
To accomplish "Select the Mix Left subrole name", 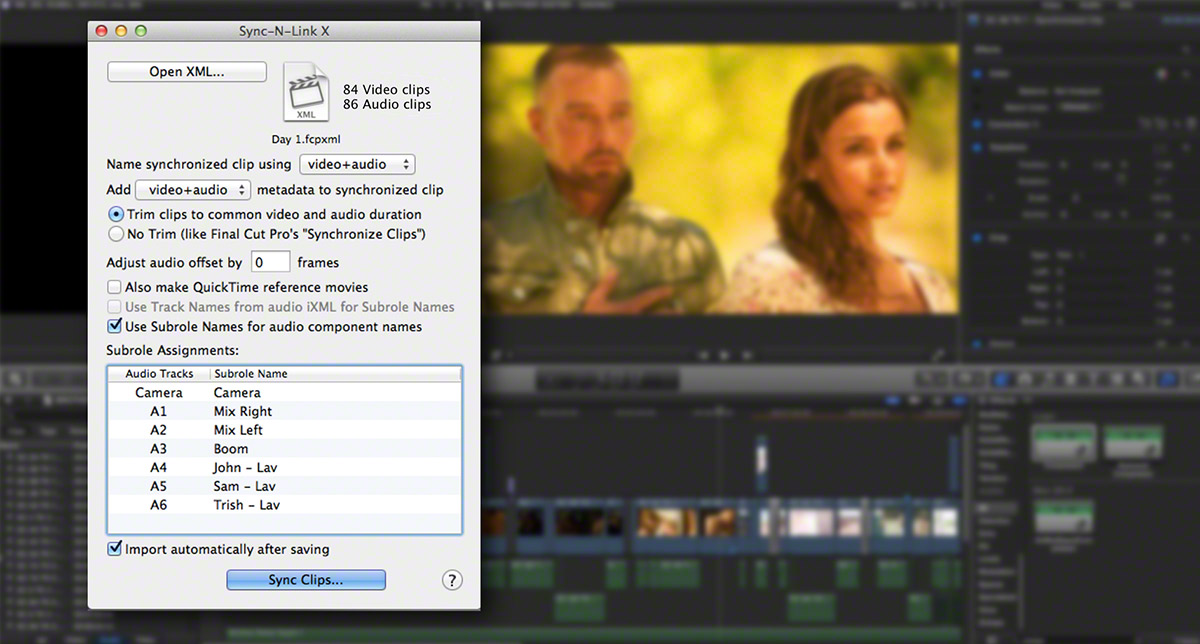I will [239, 430].
